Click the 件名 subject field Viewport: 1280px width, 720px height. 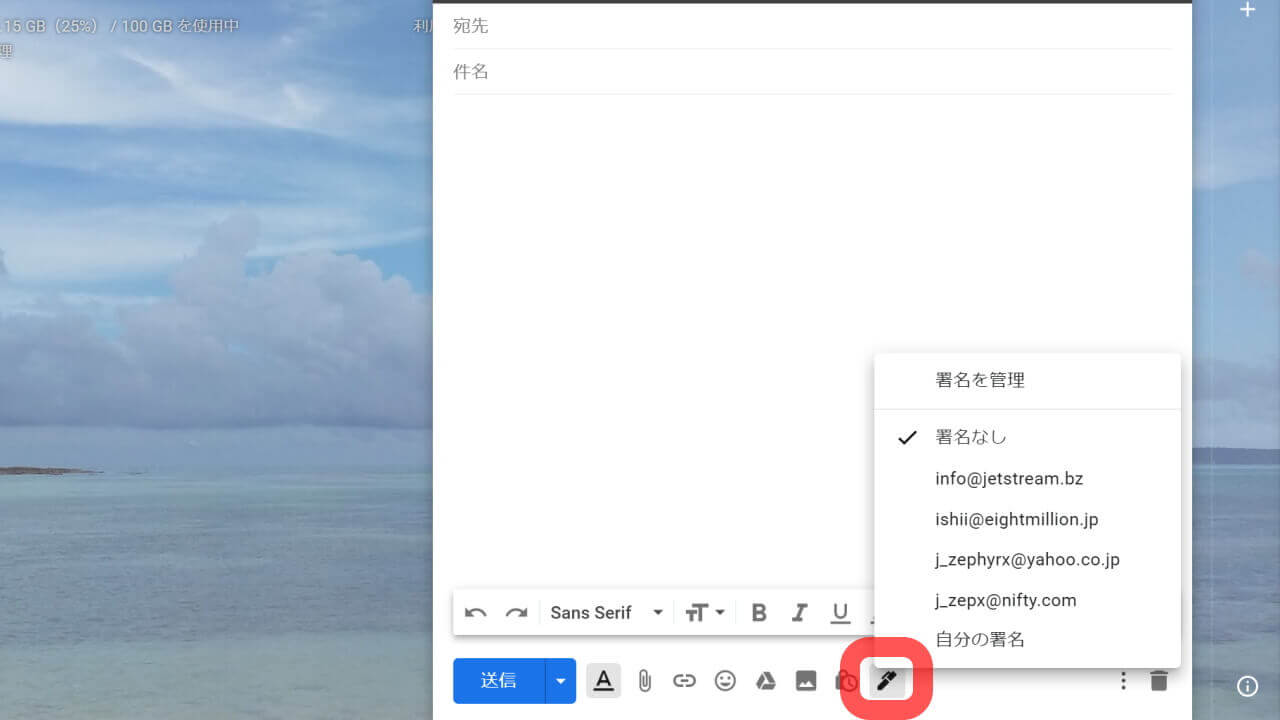click(812, 72)
